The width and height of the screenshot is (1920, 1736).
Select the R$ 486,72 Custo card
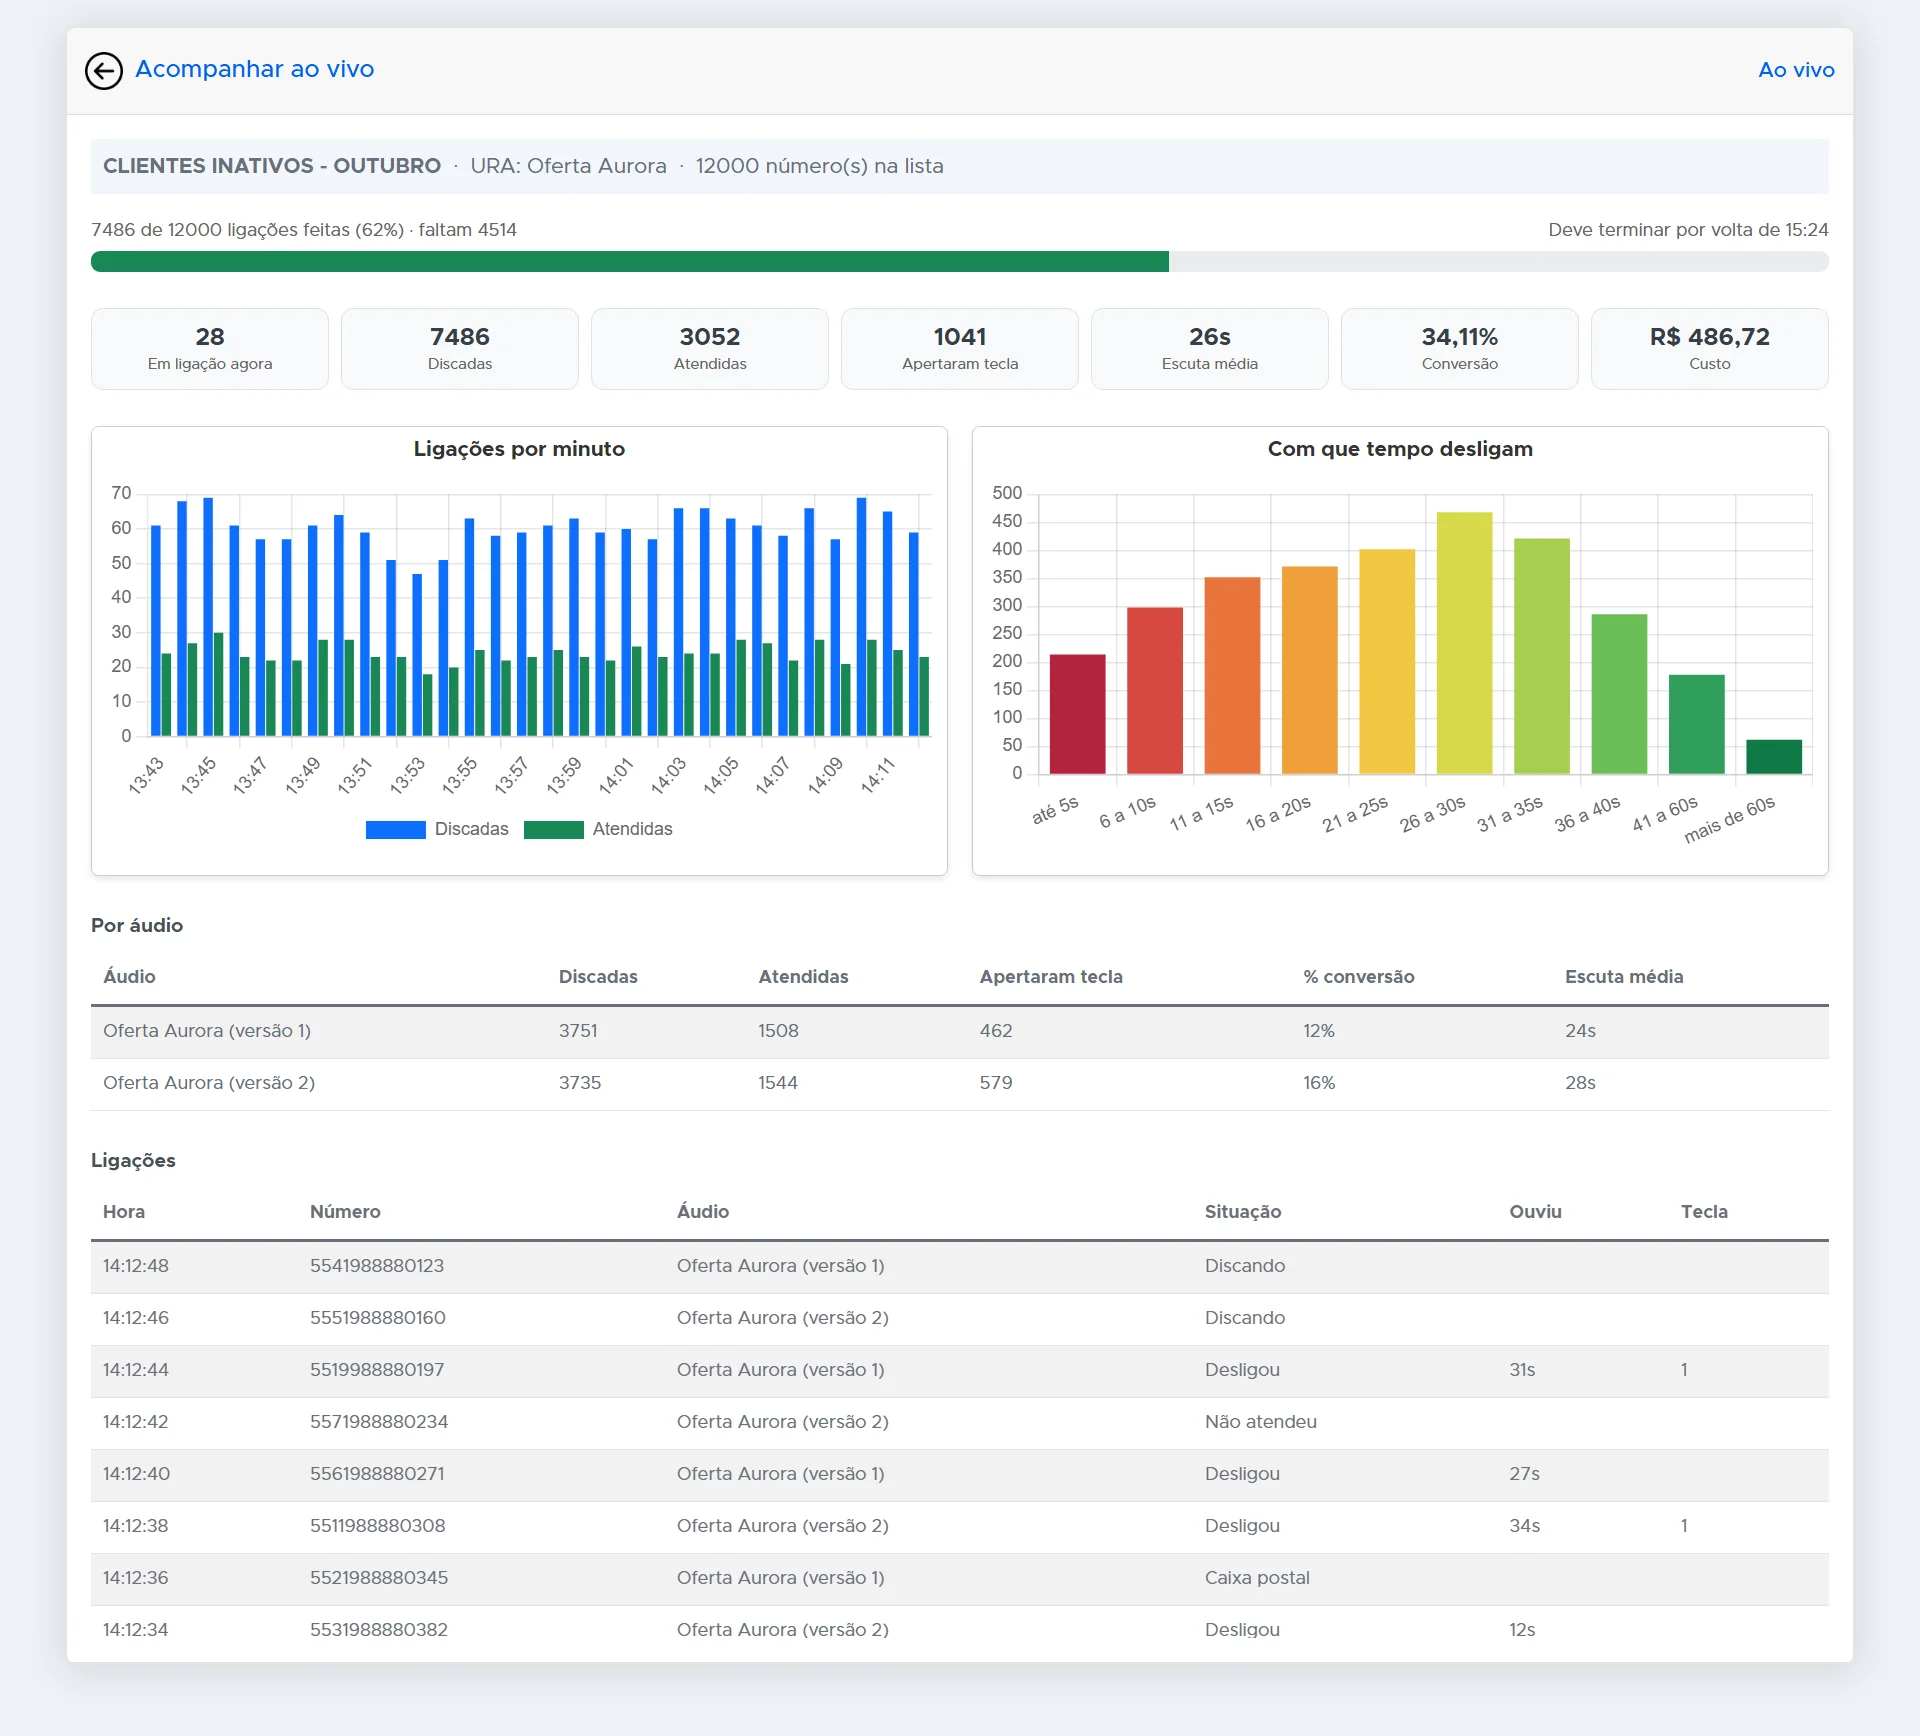point(1710,349)
